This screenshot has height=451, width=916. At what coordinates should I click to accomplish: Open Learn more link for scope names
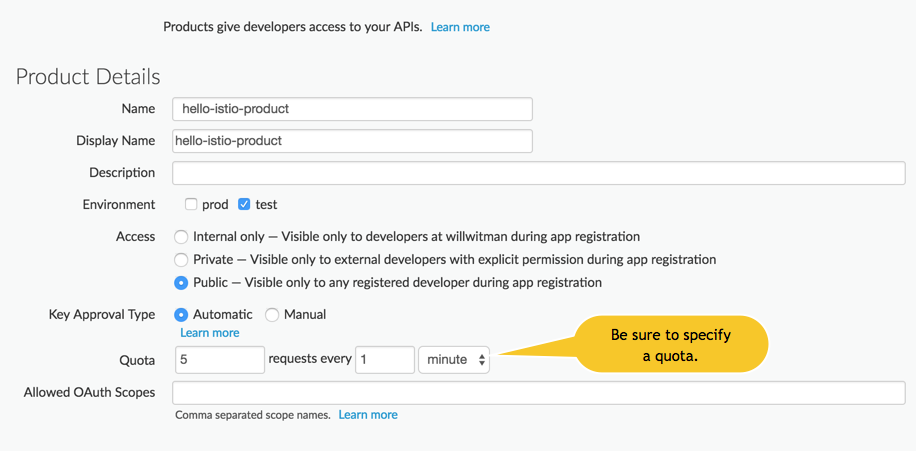(x=368, y=415)
